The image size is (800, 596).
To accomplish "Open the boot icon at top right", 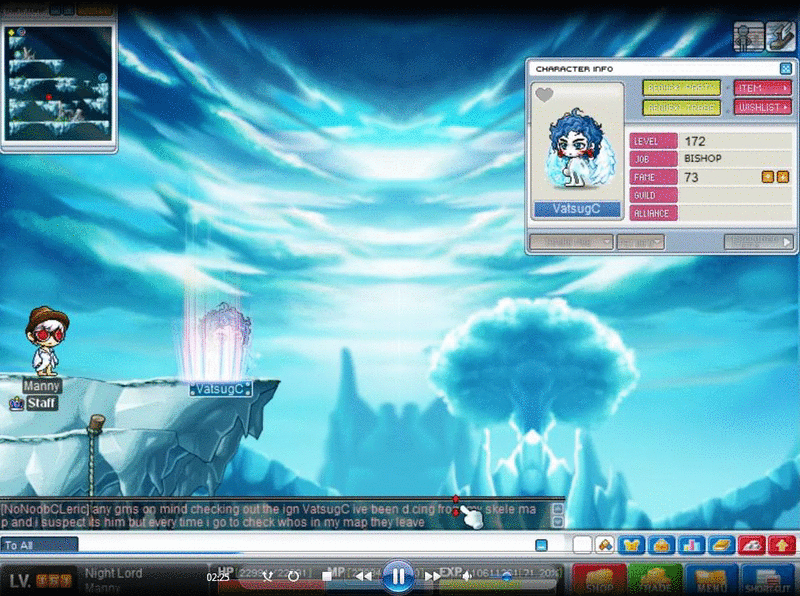I will [x=781, y=36].
